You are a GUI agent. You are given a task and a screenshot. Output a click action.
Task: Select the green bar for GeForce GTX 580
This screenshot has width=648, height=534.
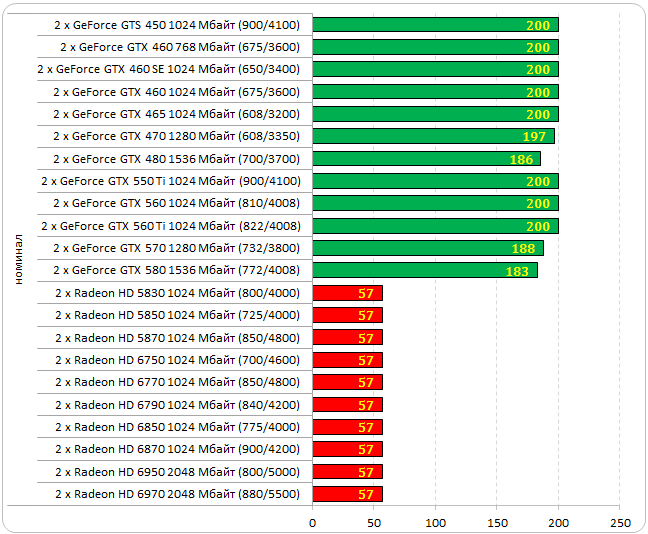point(425,270)
